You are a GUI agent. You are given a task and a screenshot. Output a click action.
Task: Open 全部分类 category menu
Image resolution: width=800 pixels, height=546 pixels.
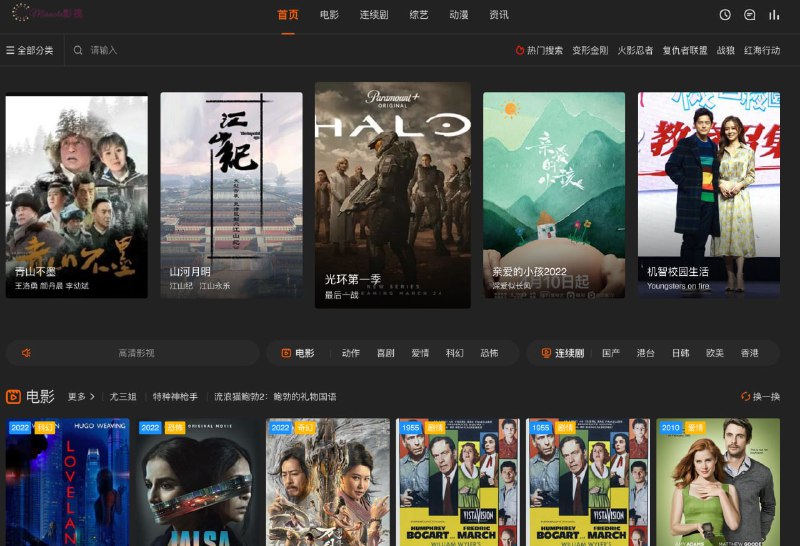(x=30, y=50)
